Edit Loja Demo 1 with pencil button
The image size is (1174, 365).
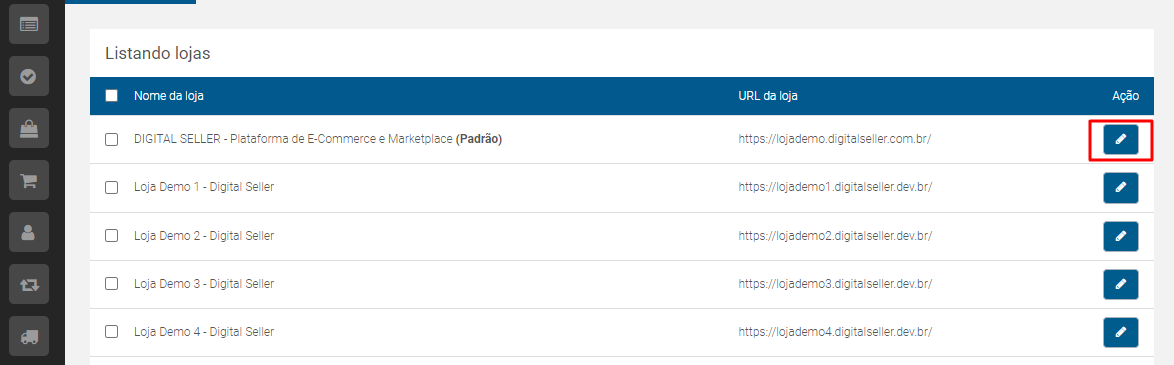click(x=1120, y=188)
